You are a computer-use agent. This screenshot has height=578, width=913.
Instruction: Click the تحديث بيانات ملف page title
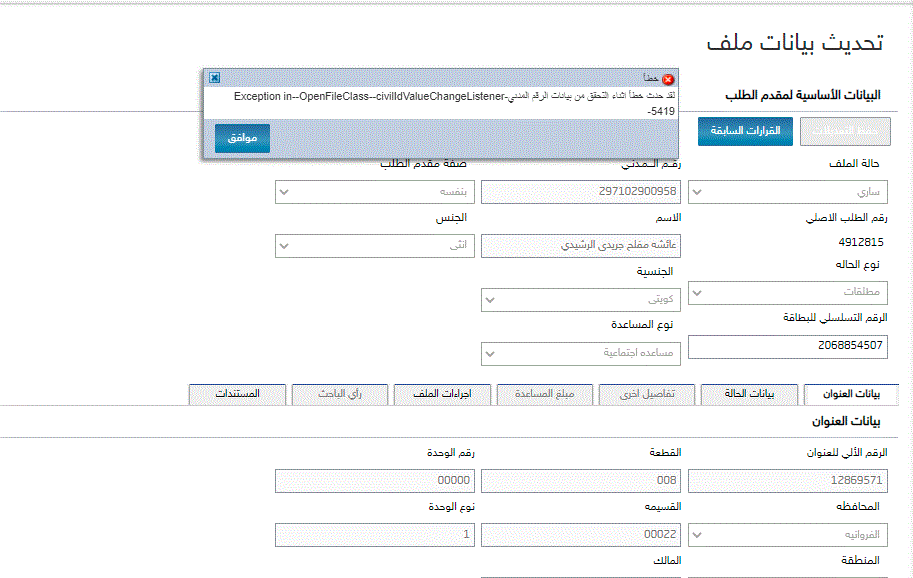pyautogui.click(x=795, y=42)
